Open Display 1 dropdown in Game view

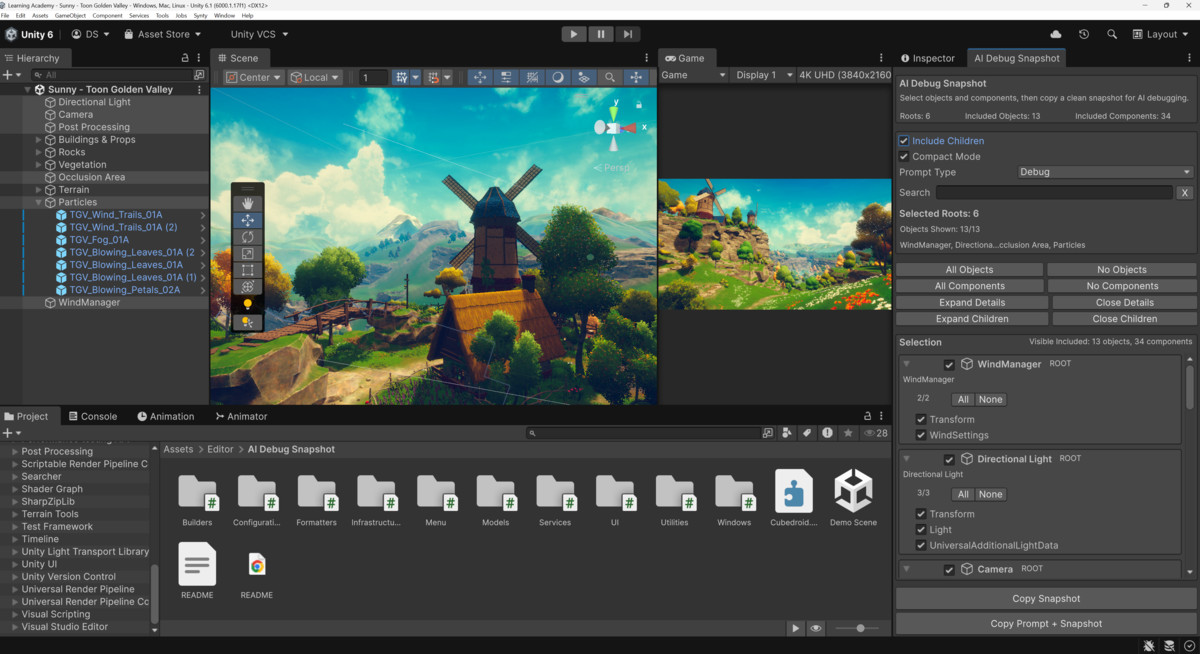[x=763, y=75]
